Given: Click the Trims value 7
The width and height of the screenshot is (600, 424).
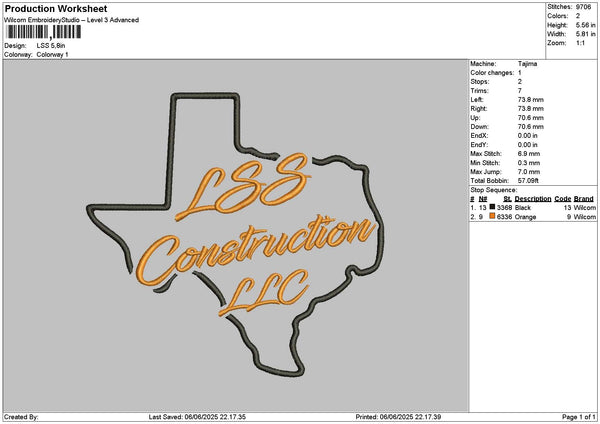Looking at the screenshot, I should coord(520,91).
